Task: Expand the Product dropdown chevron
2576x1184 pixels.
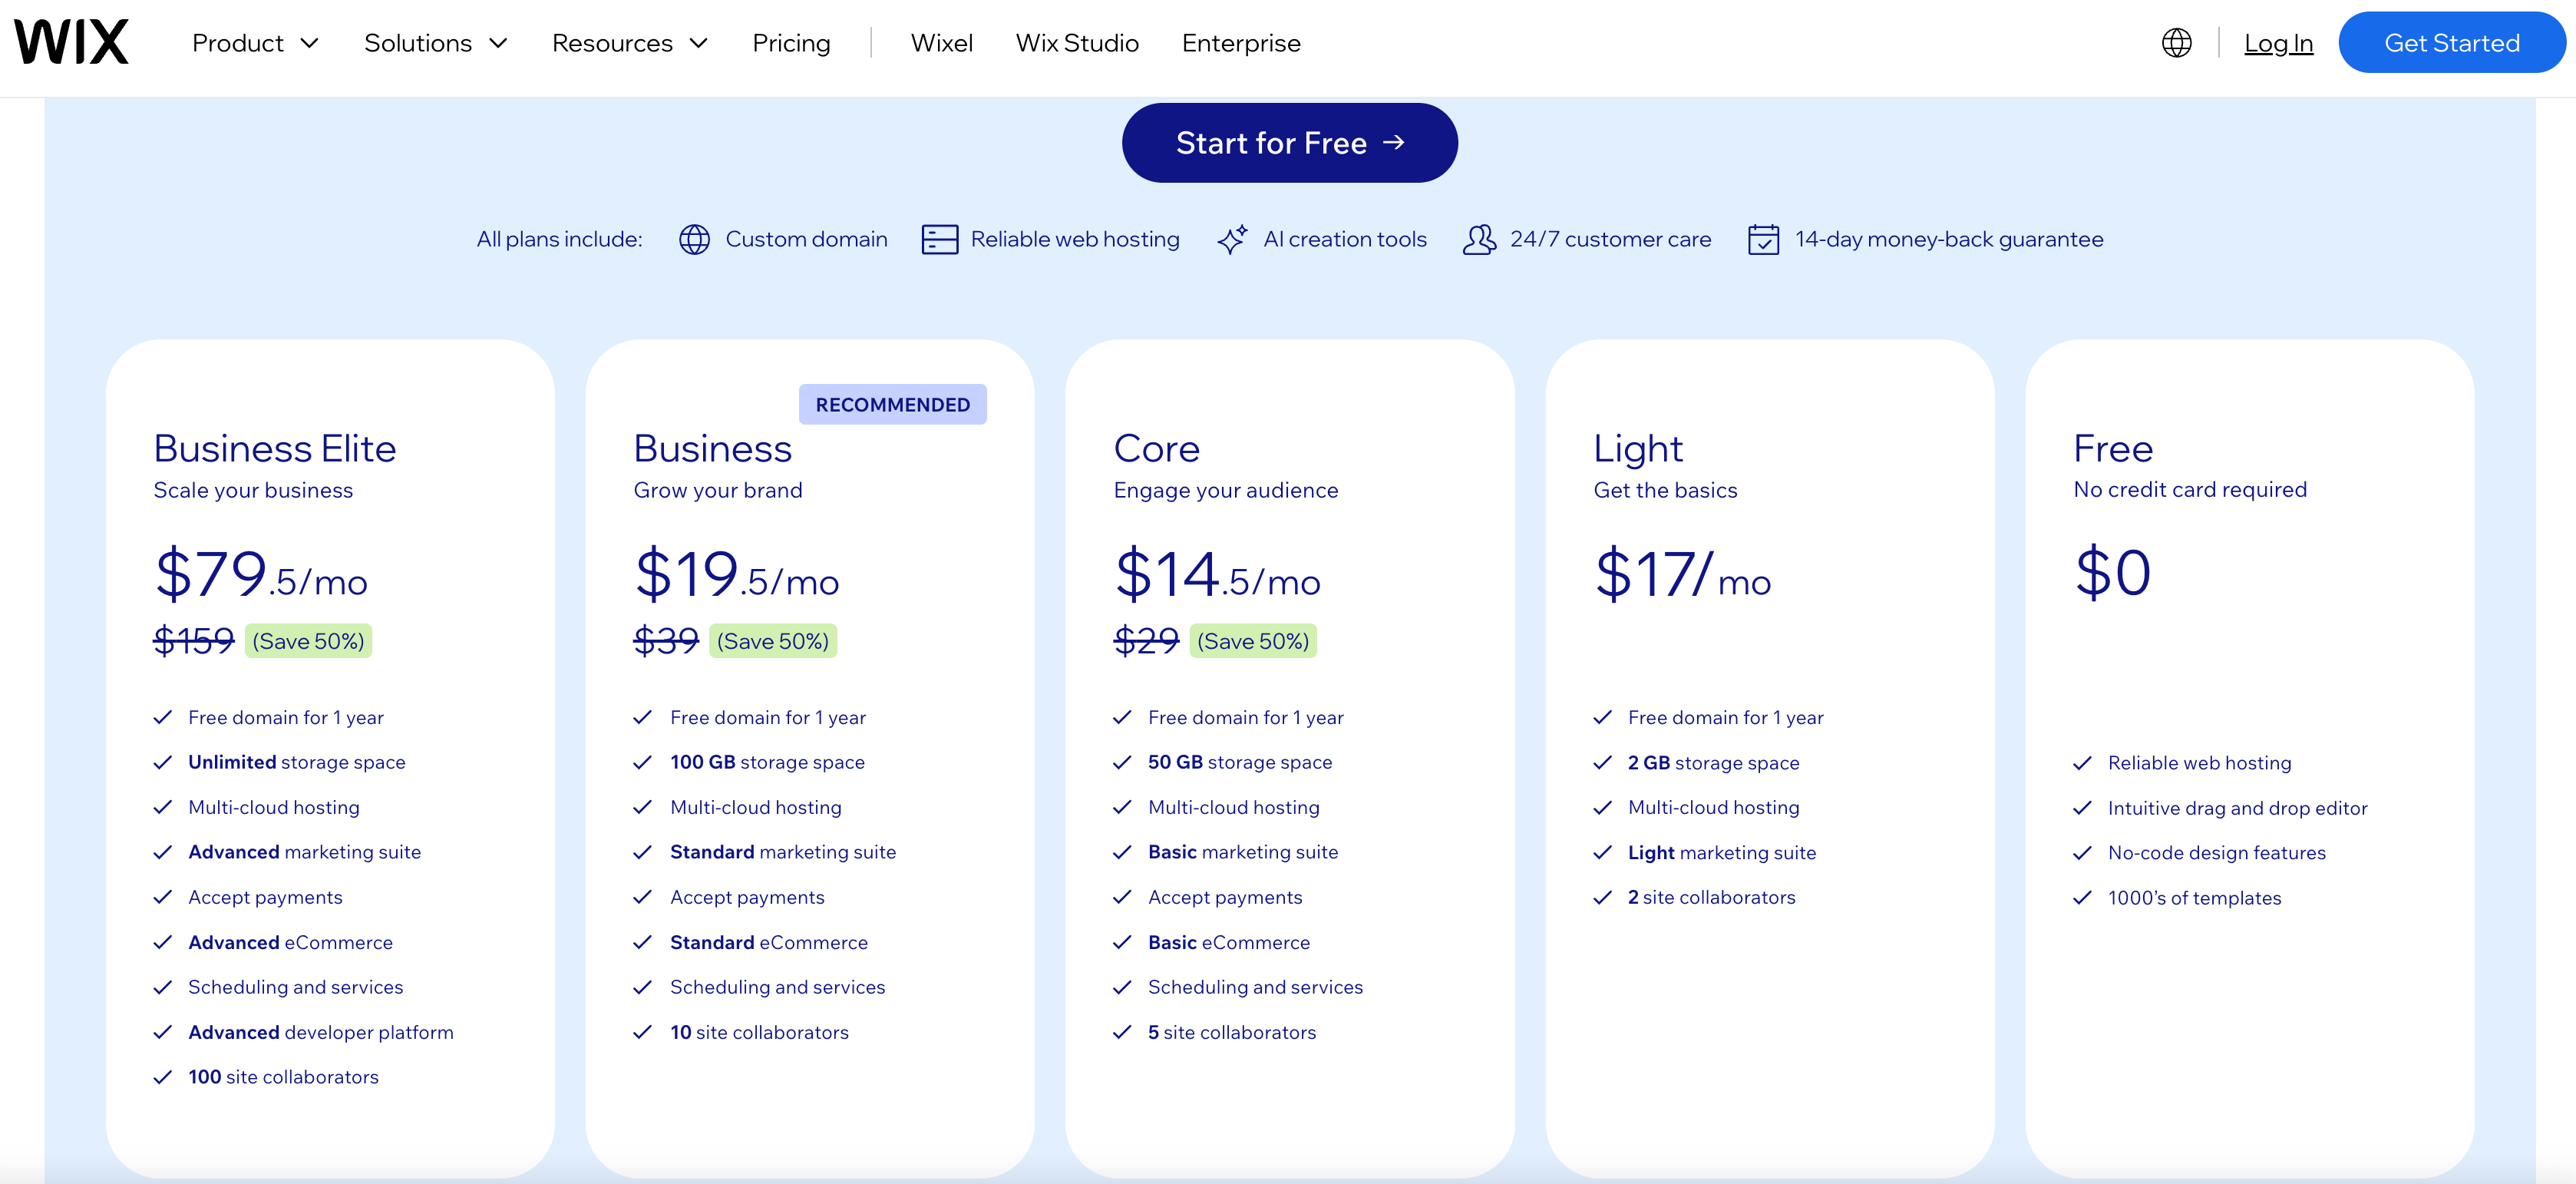Action: pos(310,44)
